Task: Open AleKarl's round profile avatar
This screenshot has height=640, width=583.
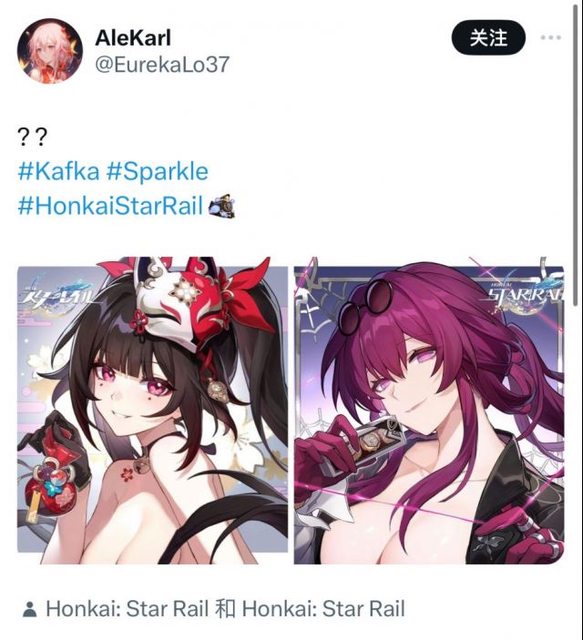Action: point(50,51)
